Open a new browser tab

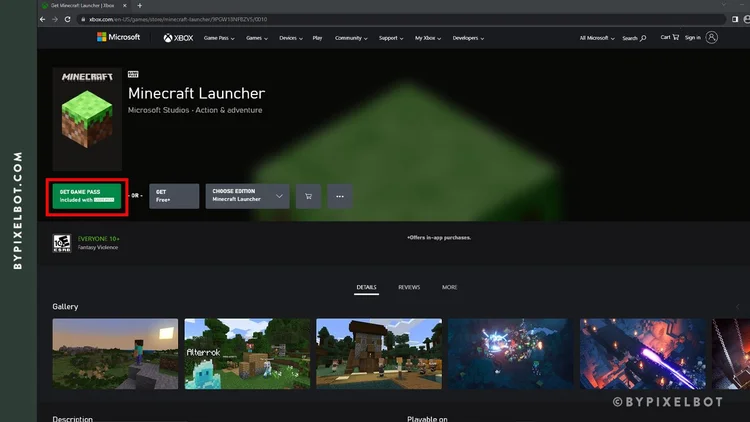[140, 6]
